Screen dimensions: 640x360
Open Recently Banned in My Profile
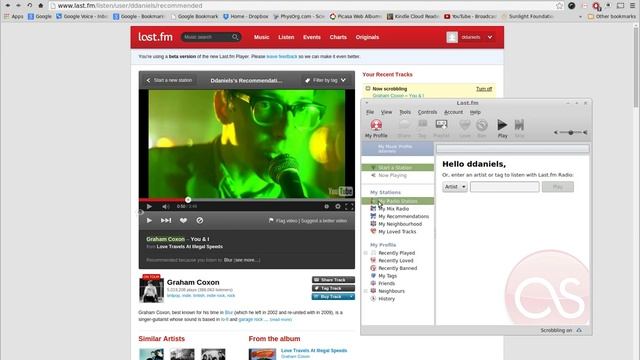point(398,268)
